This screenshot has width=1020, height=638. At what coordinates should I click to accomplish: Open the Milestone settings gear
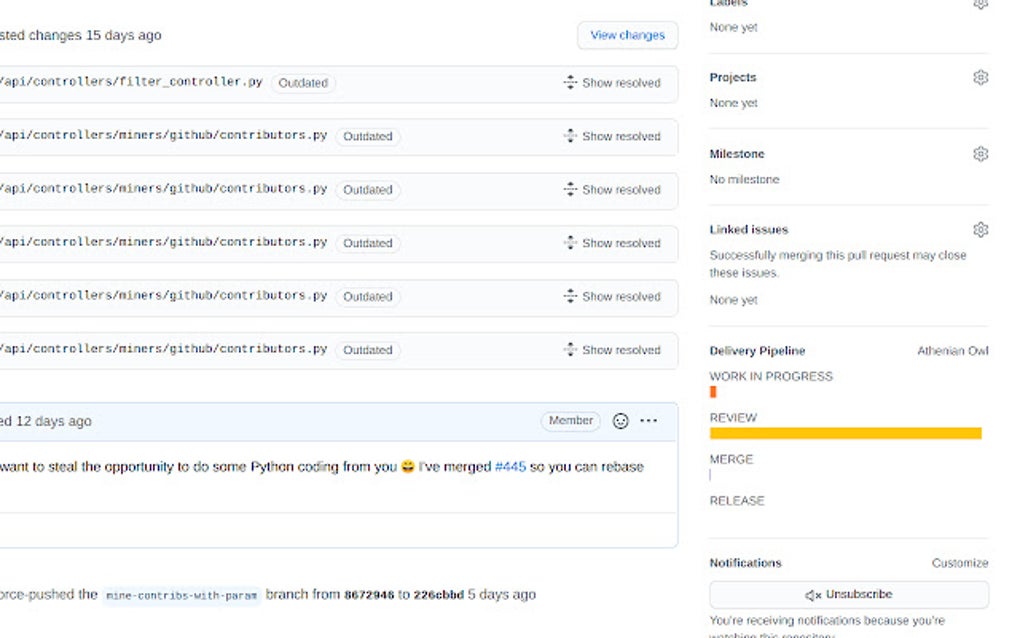pyautogui.click(x=981, y=153)
